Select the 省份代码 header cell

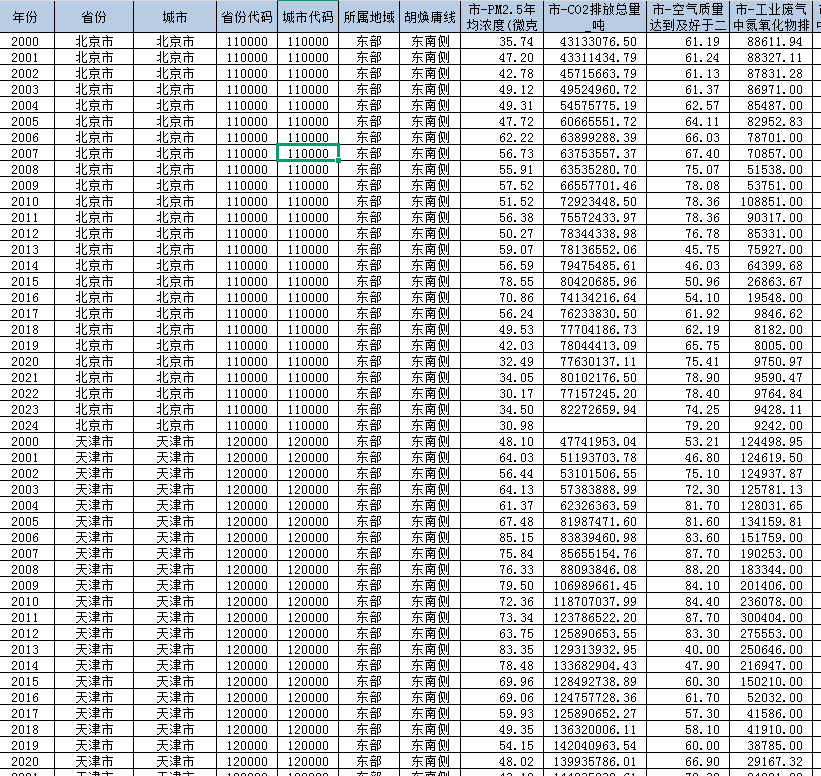247,17
